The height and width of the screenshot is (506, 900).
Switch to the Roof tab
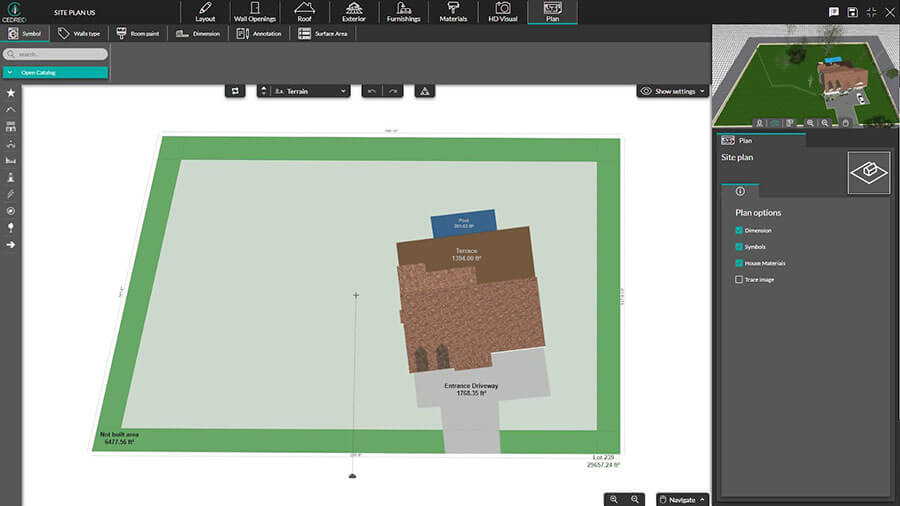coord(304,12)
